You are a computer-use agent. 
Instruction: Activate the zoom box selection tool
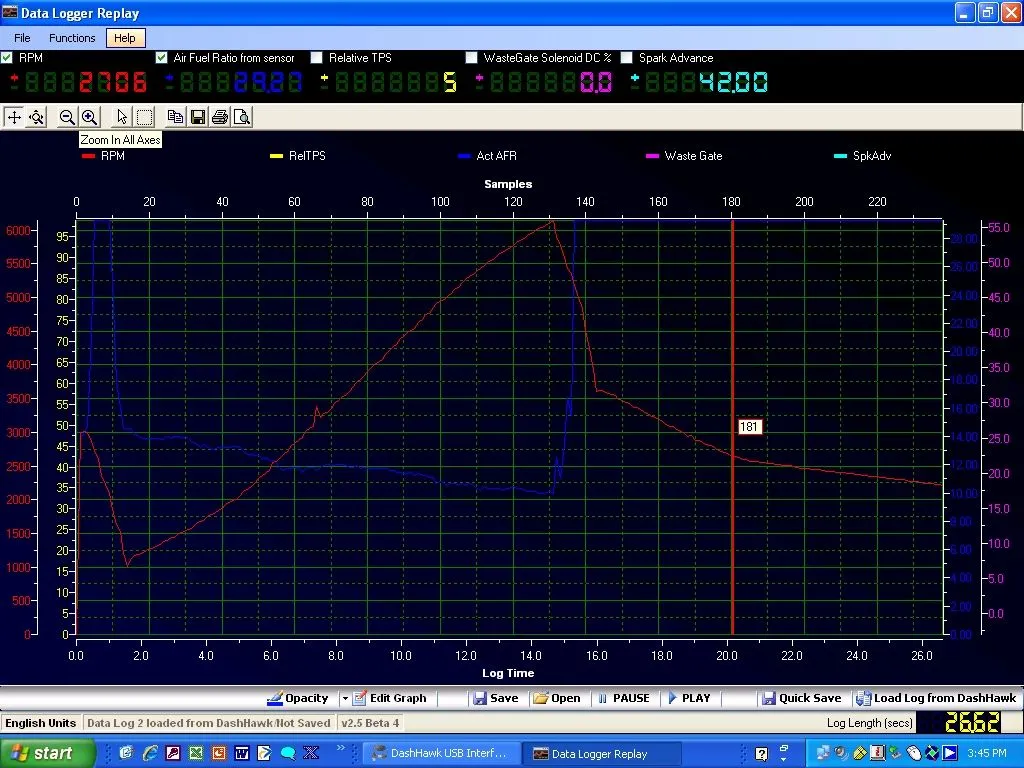click(144, 117)
